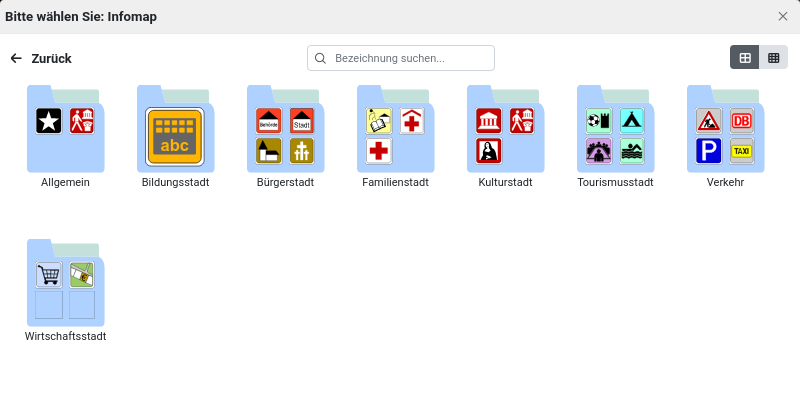This screenshot has width=800, height=401.
Task: Click the red guided-tour icon in Allgemein folder
Action: tap(82, 121)
